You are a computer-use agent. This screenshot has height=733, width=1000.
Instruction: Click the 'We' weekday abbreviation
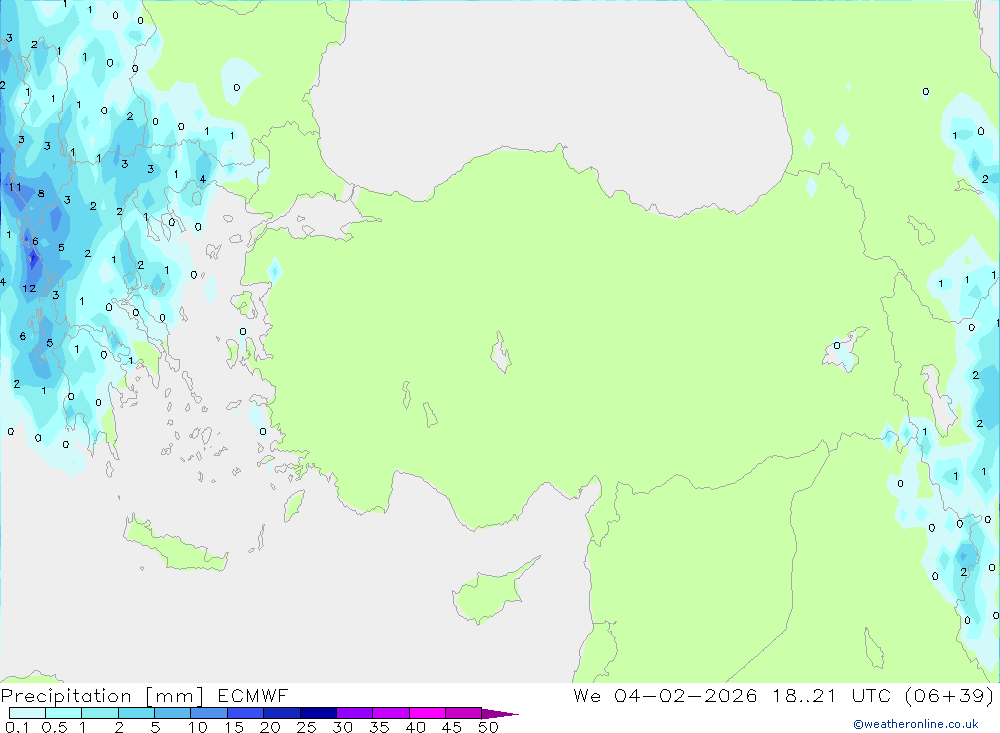tap(587, 695)
